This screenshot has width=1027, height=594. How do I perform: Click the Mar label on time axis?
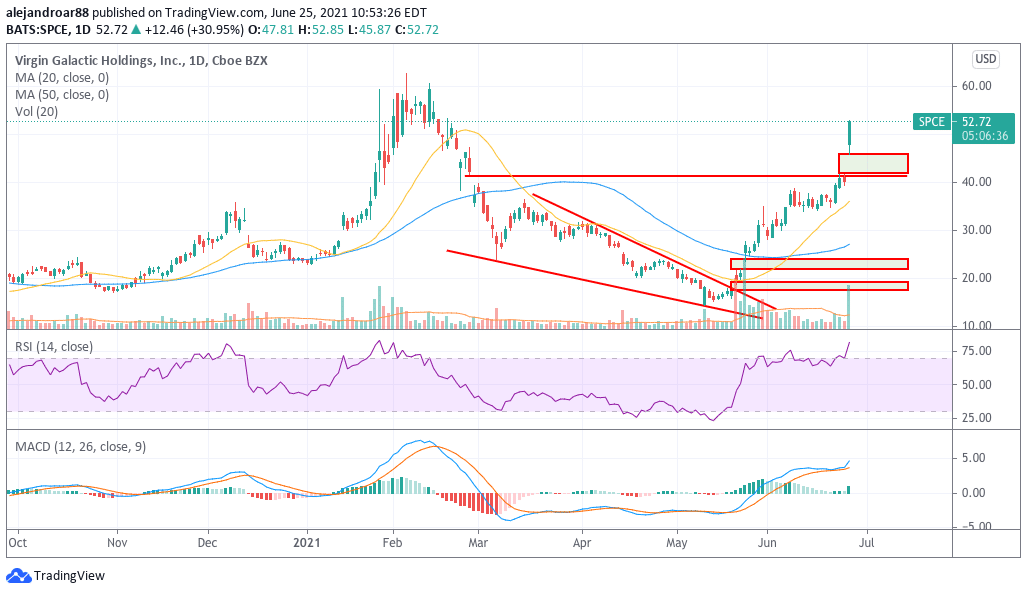478,543
